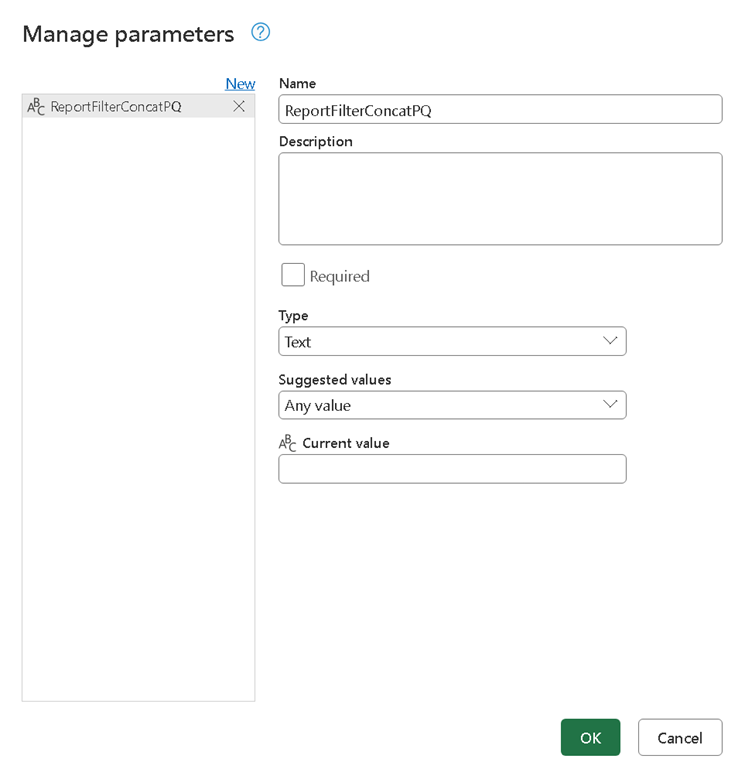The height and width of the screenshot is (769, 745).
Task: Click the ABC text-type icon in the parameter list
Action: 36,106
